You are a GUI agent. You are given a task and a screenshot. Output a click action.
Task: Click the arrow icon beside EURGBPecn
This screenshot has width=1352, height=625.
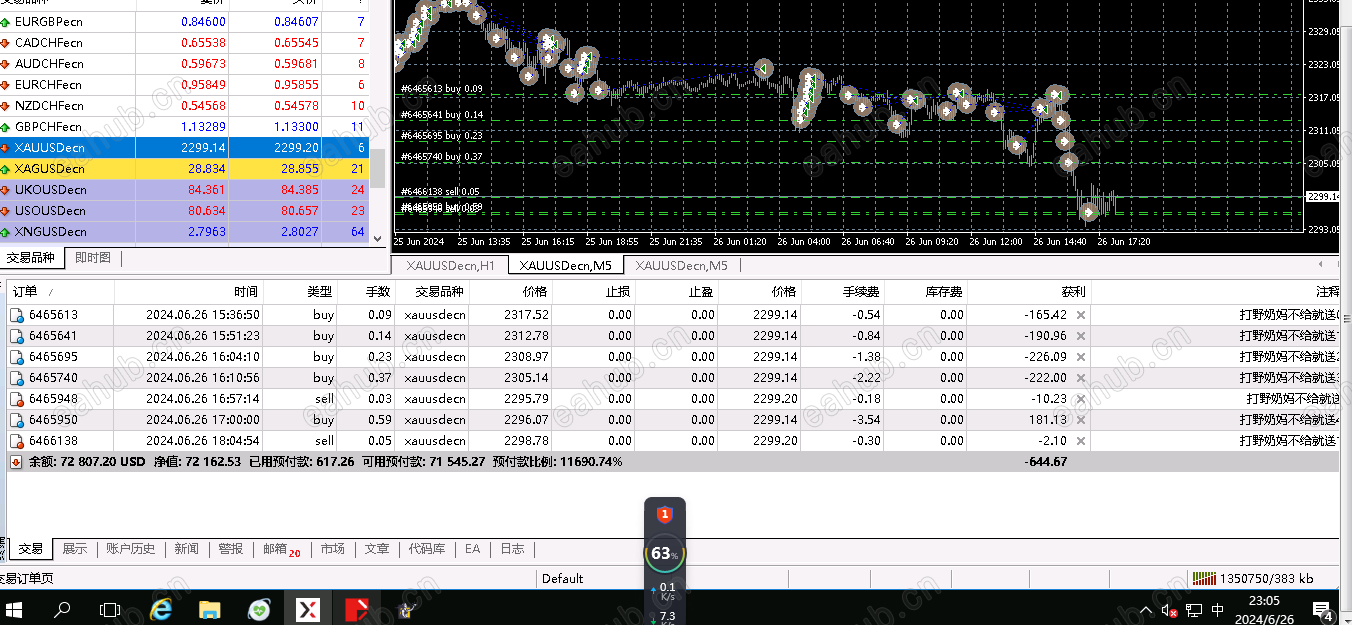6,21
